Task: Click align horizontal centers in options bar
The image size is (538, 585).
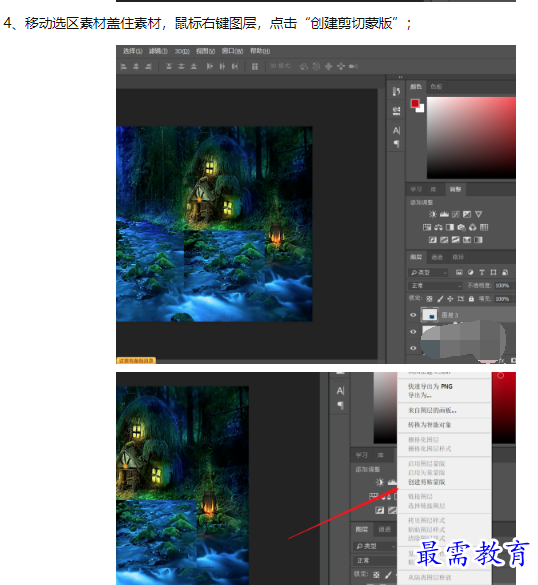Action: pyautogui.click(x=136, y=66)
